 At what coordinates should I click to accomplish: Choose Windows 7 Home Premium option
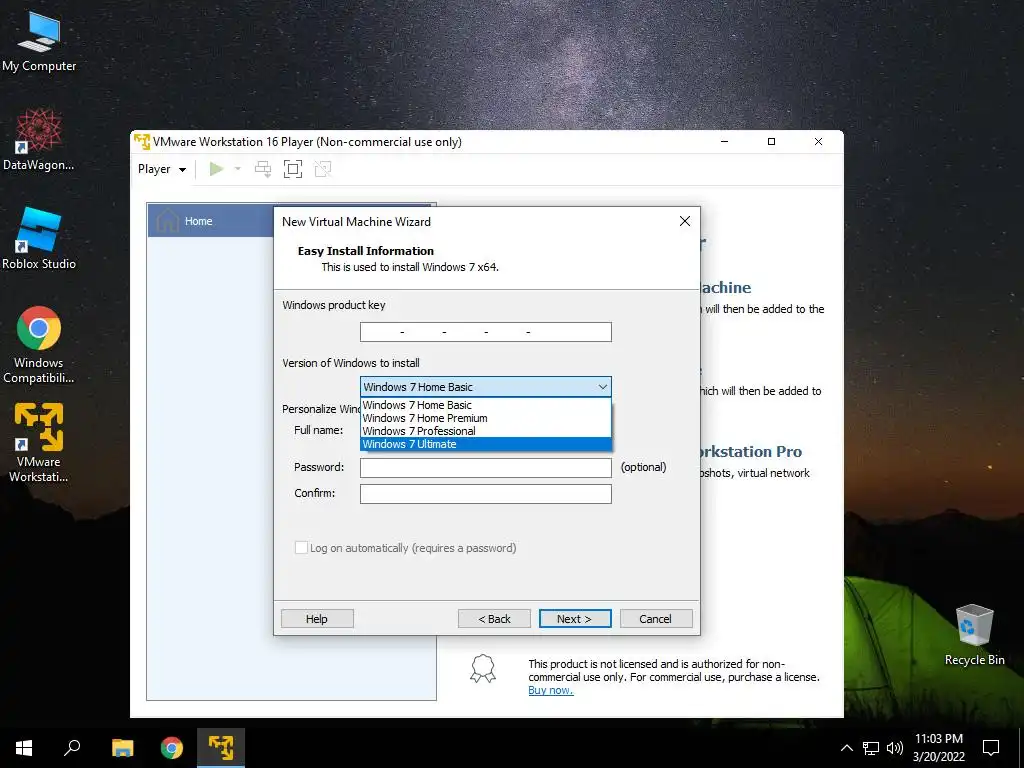[x=485, y=418]
